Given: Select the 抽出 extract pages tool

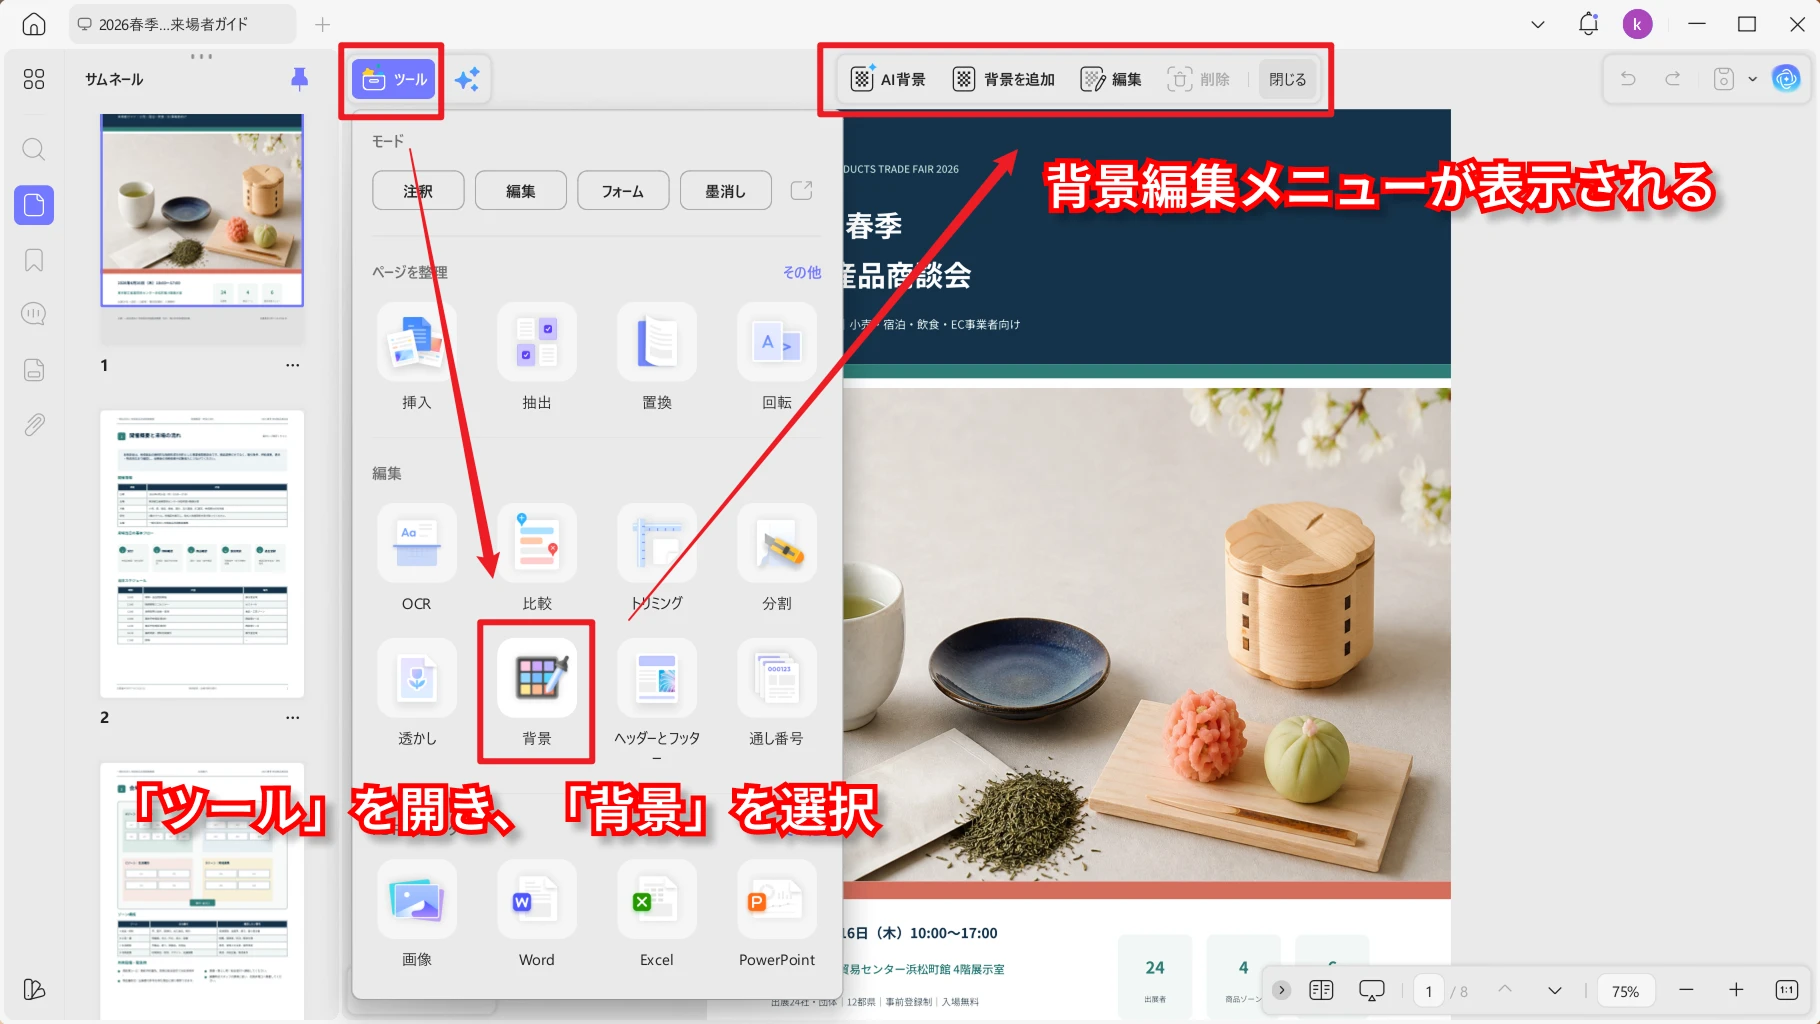Looking at the screenshot, I should [537, 357].
